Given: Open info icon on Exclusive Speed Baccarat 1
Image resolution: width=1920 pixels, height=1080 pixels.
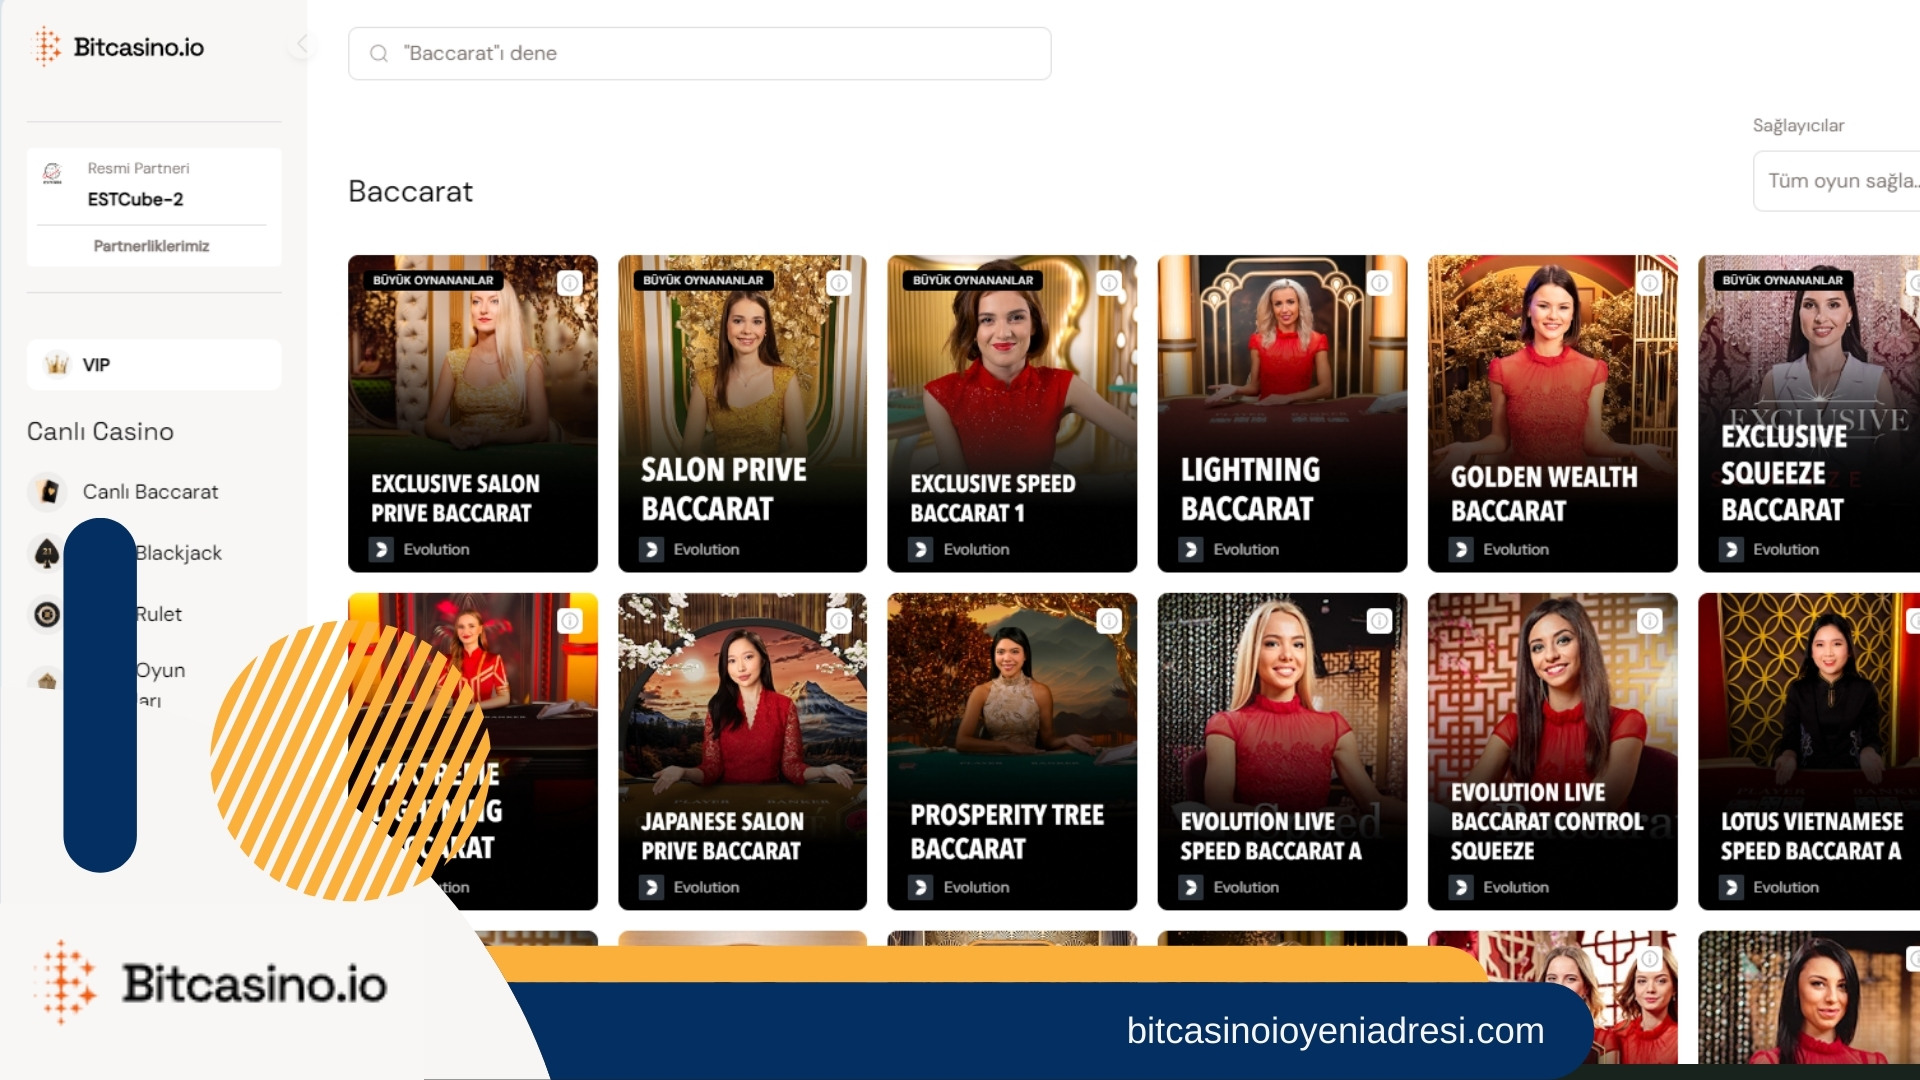Looking at the screenshot, I should (x=1109, y=283).
